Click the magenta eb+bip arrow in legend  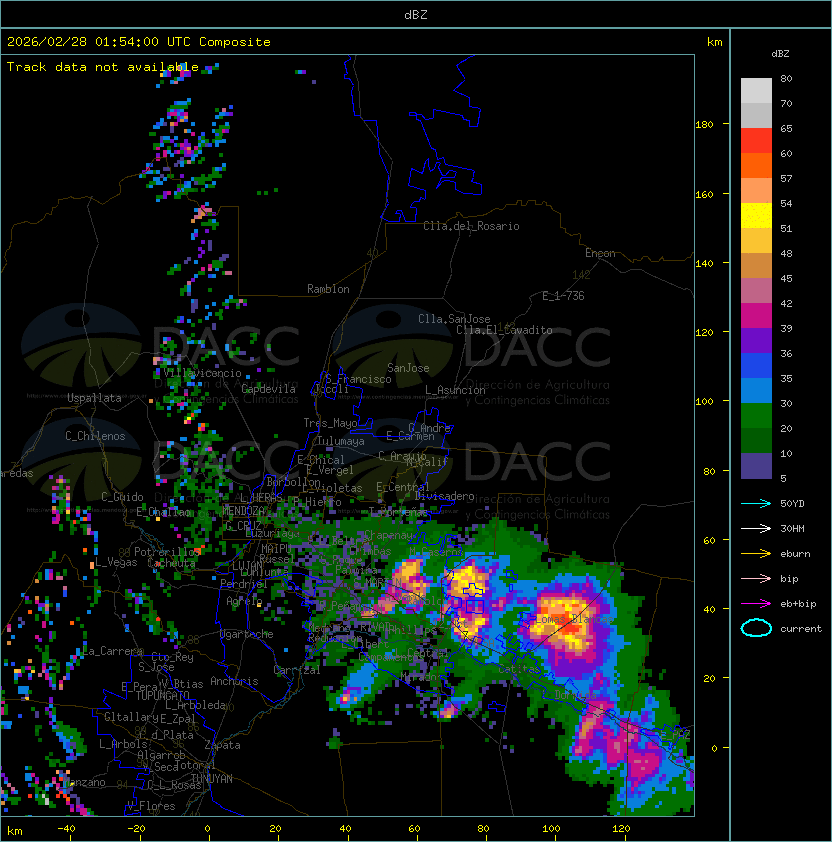(756, 604)
